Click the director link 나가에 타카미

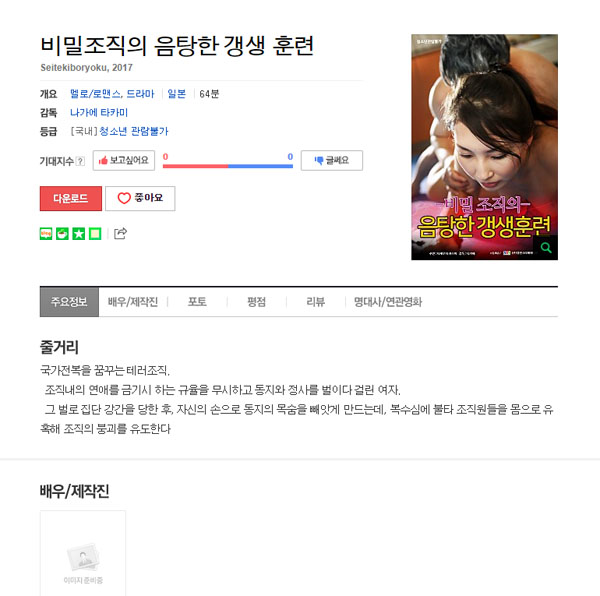(99, 112)
